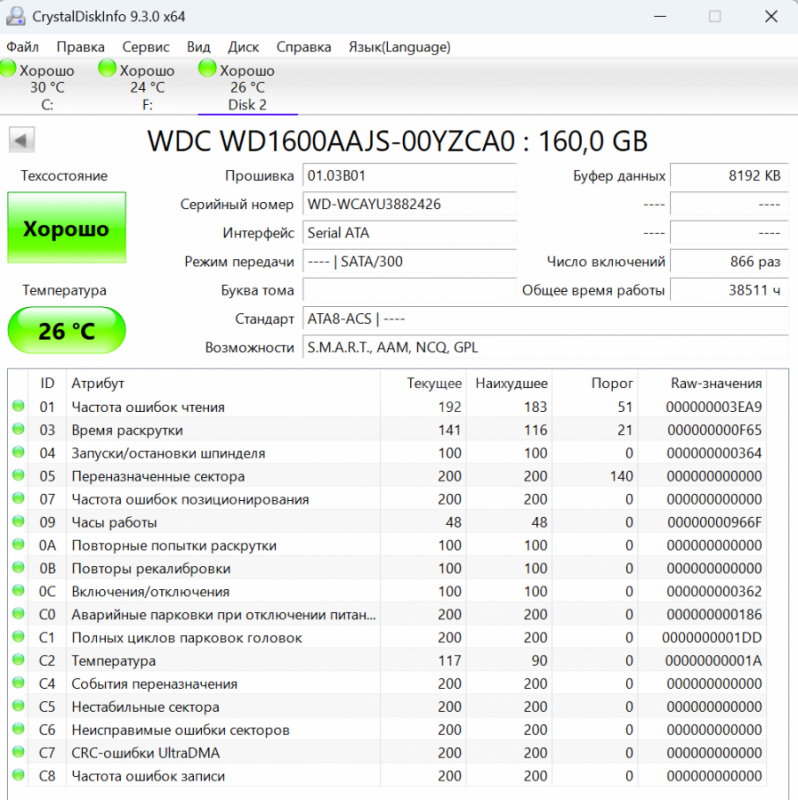
Task: Click the status dot for Полных циклов парковок головок
Action: [x=18, y=637]
